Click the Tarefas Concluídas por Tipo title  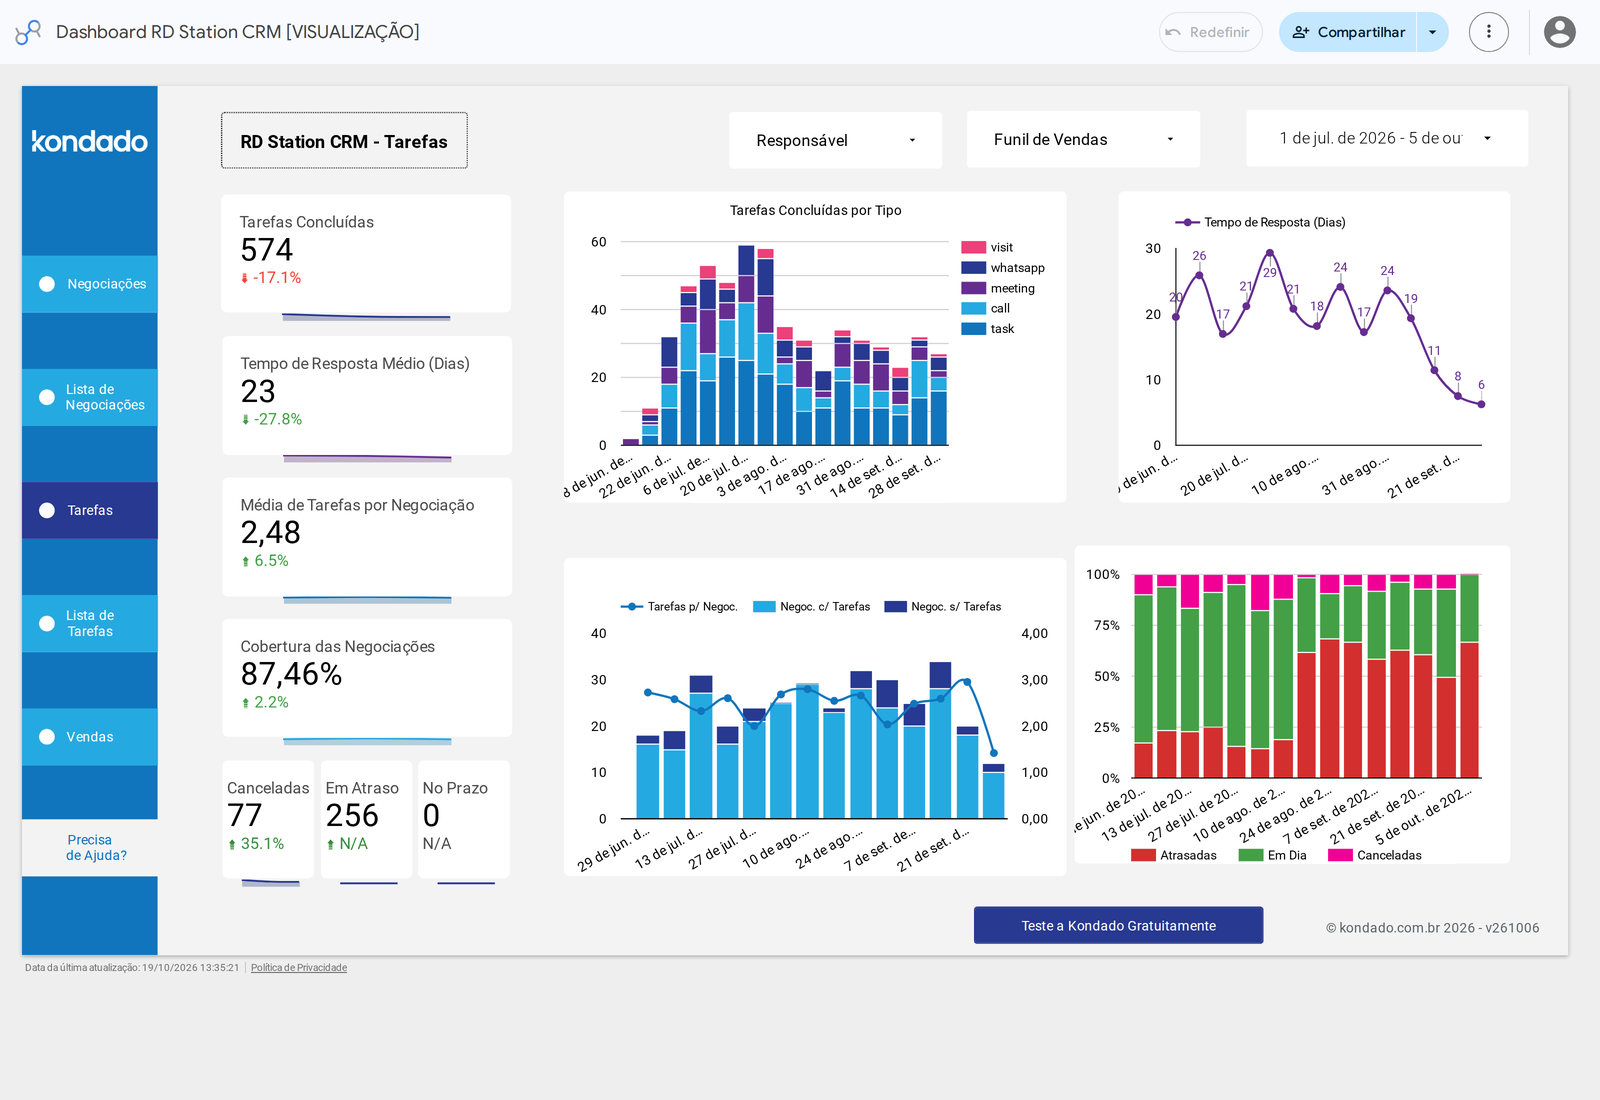coord(816,210)
